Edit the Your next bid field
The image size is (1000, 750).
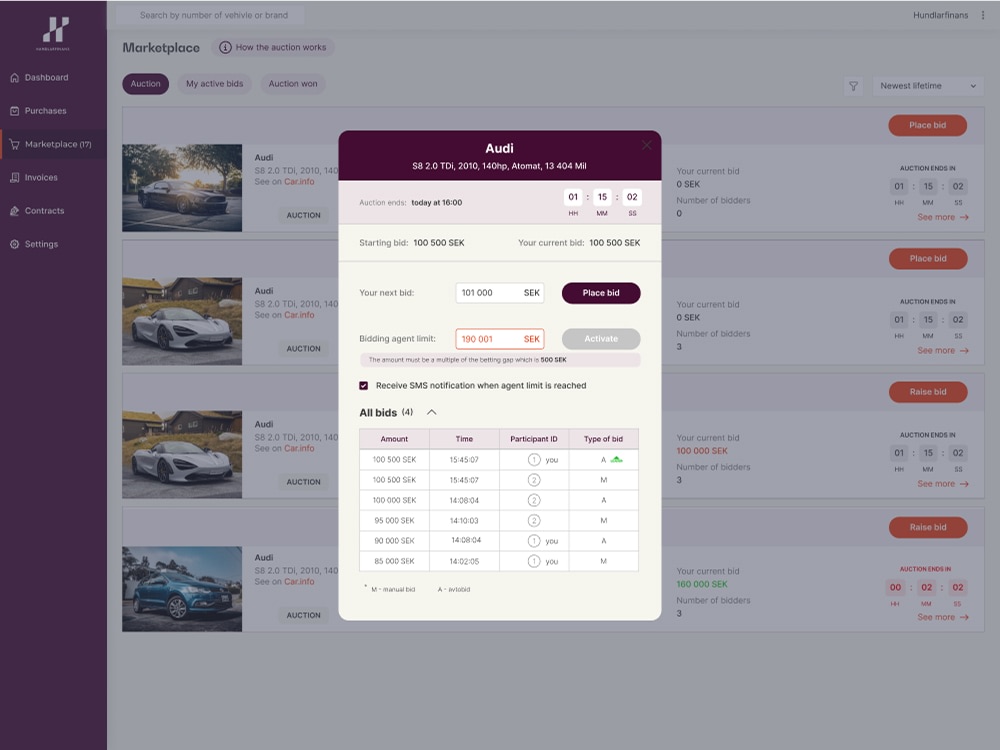[499, 293]
